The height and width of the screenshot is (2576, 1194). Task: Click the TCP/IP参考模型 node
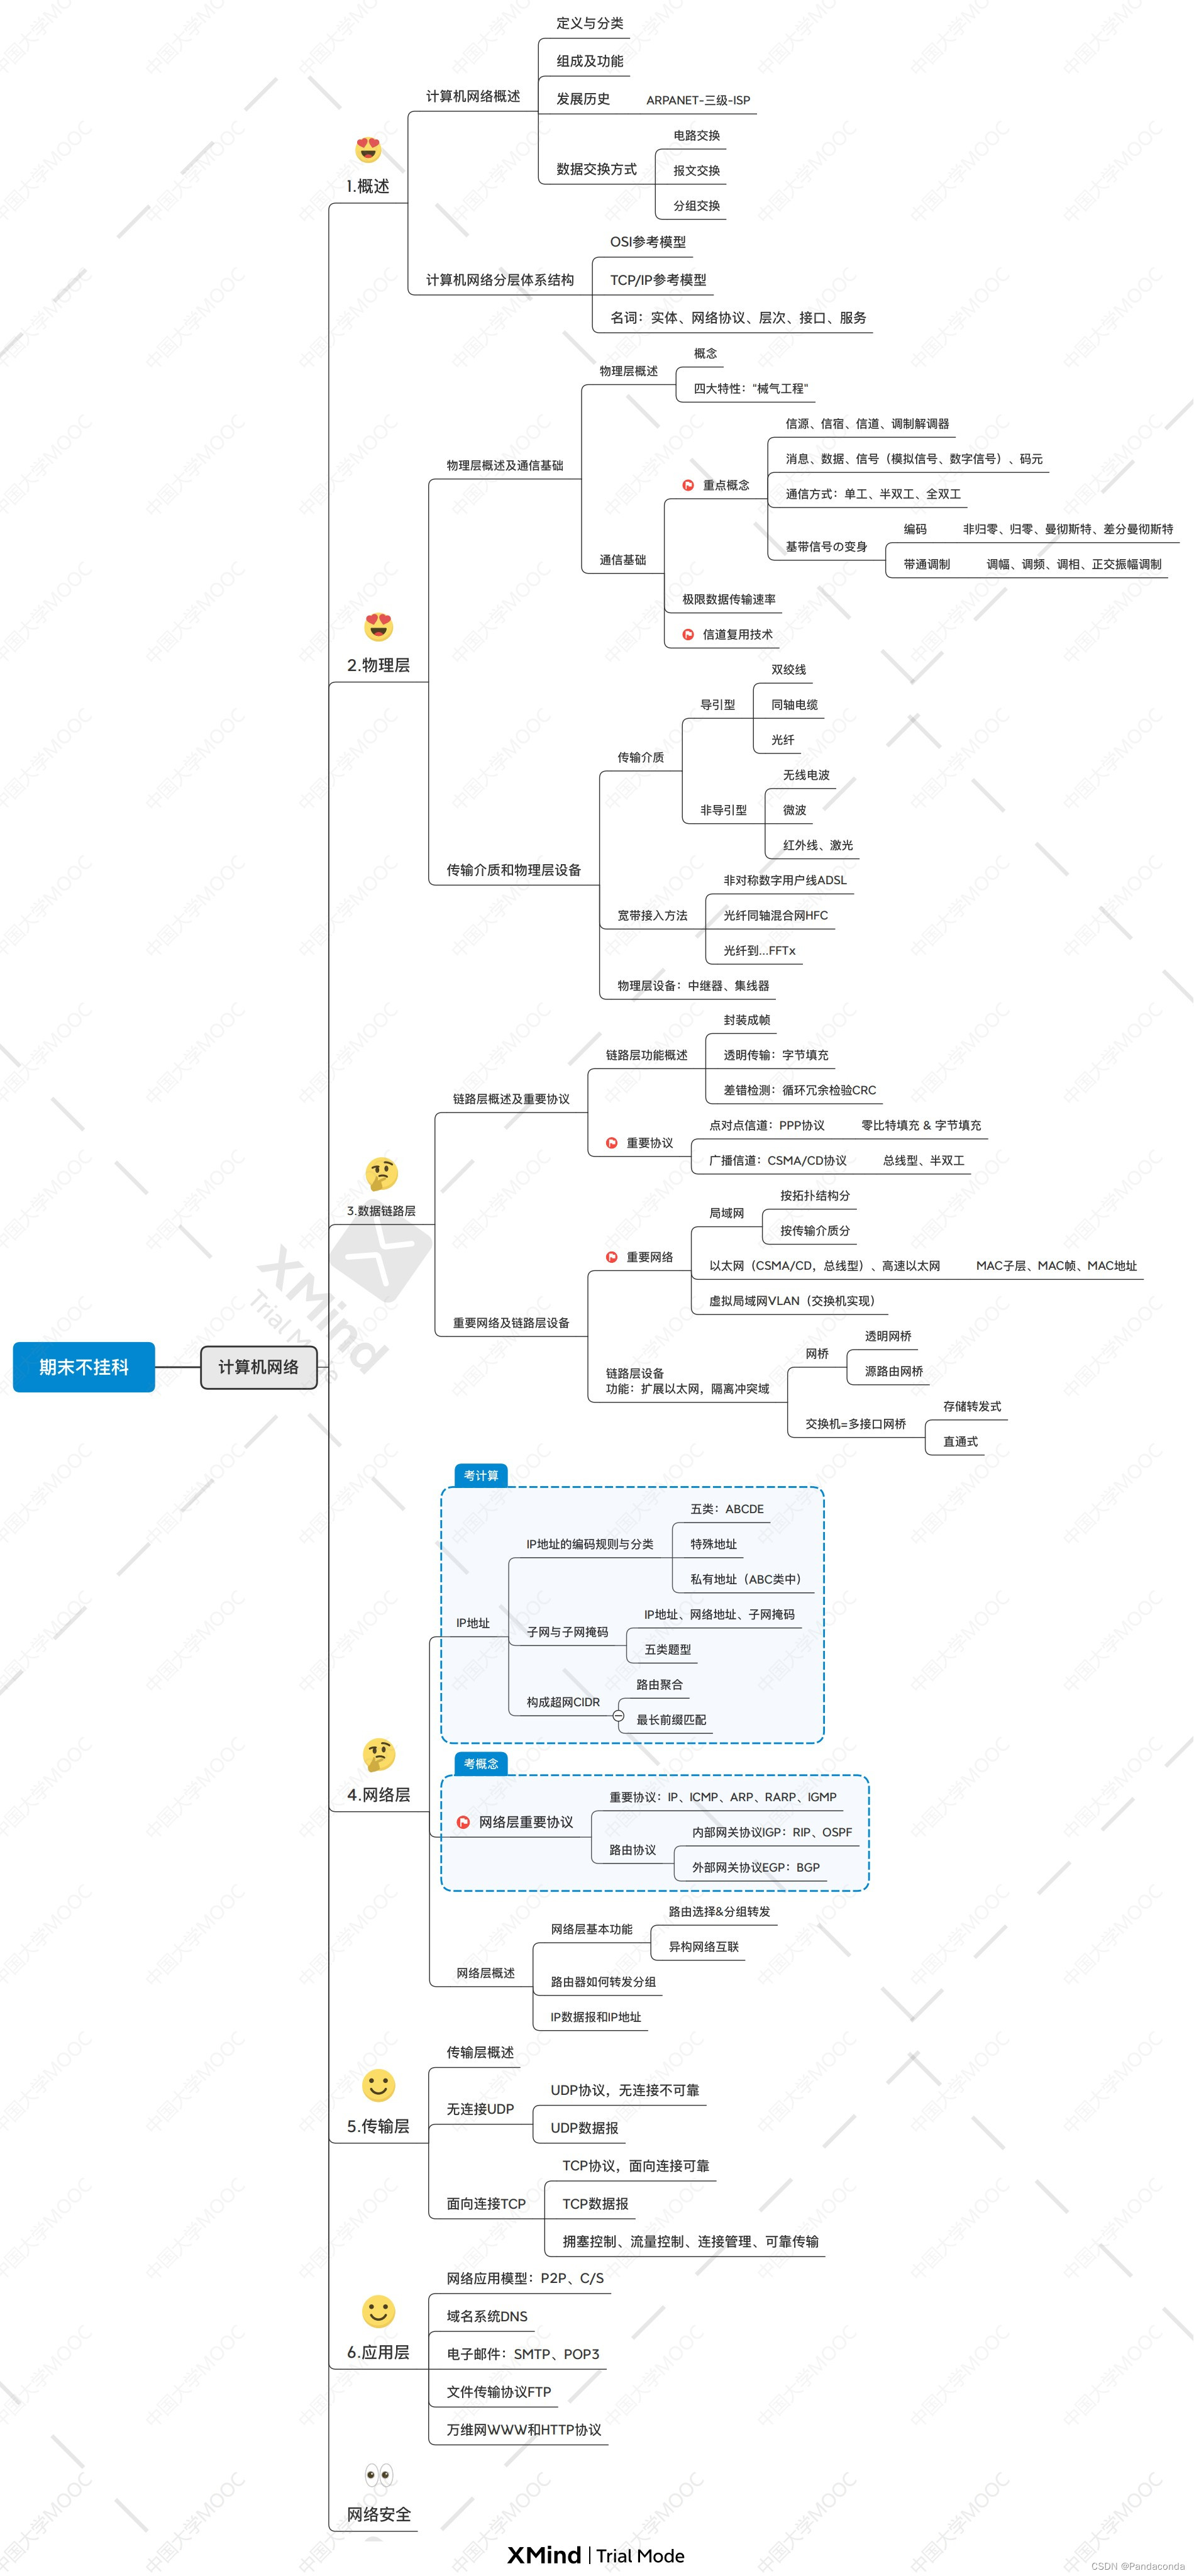pyautogui.click(x=658, y=280)
